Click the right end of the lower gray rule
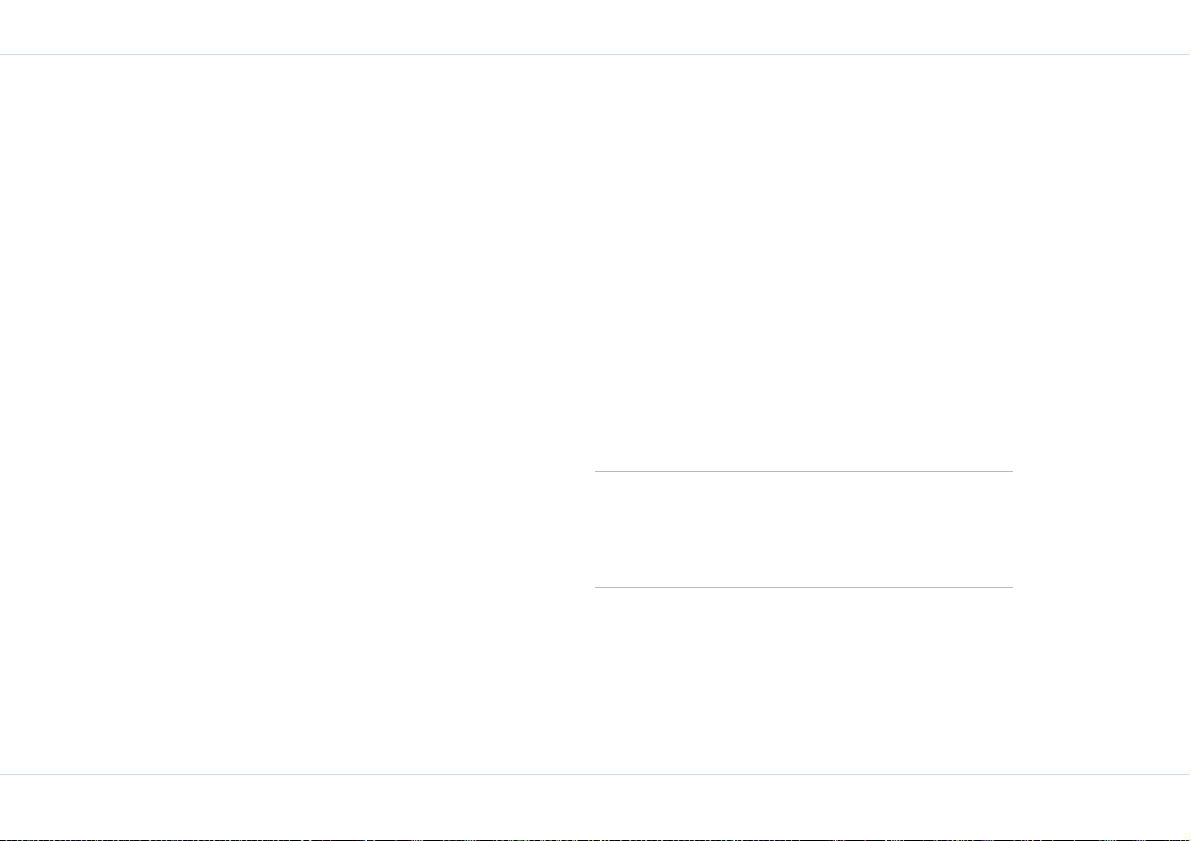 [x=1009, y=587]
